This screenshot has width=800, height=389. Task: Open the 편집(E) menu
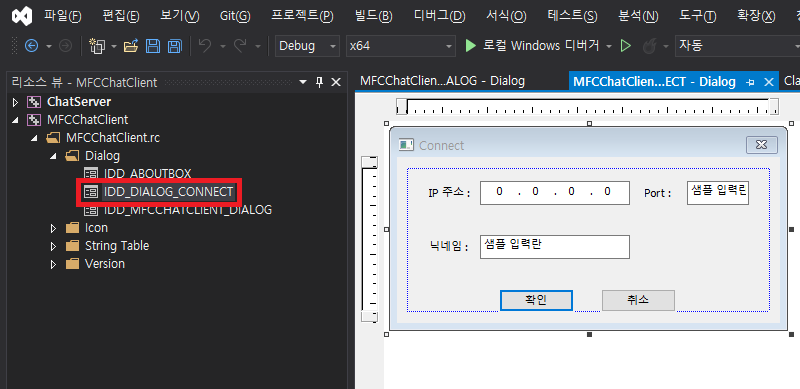coord(121,16)
